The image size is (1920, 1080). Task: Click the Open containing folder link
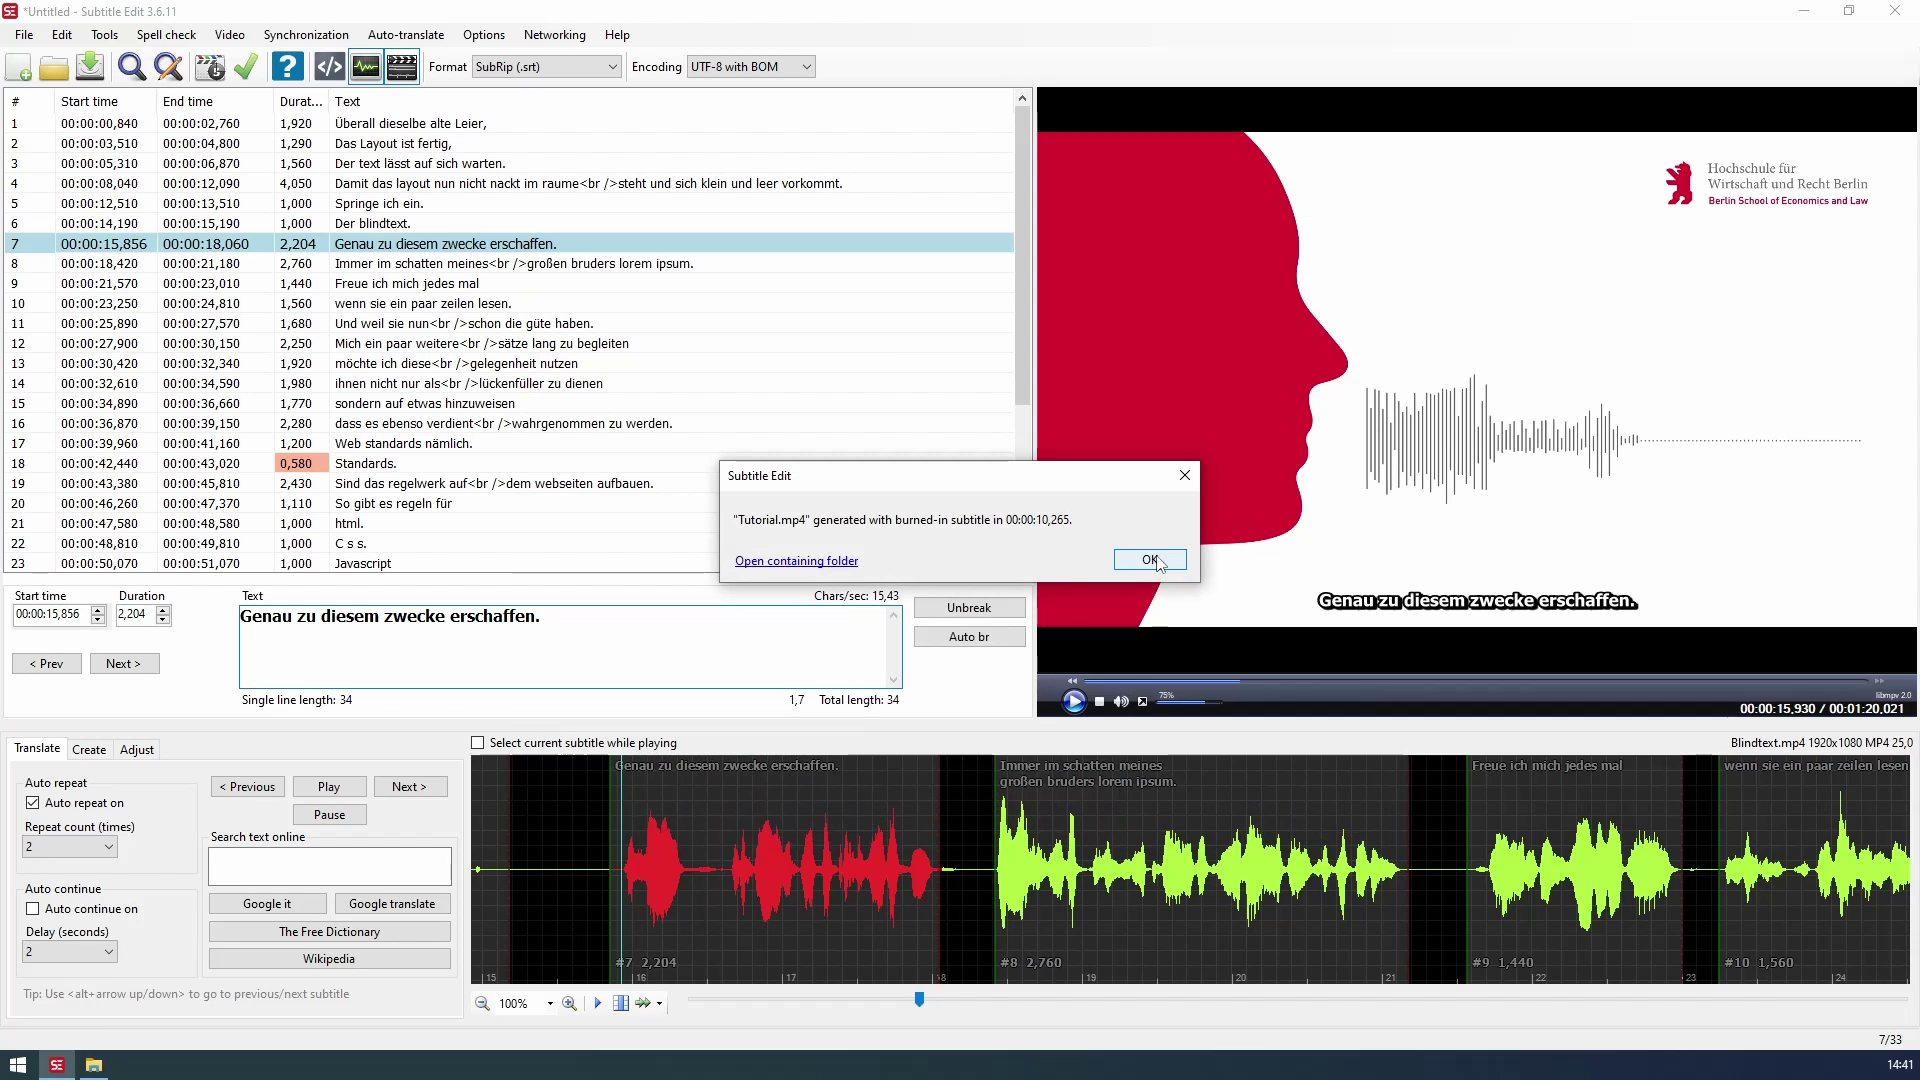[x=796, y=561]
